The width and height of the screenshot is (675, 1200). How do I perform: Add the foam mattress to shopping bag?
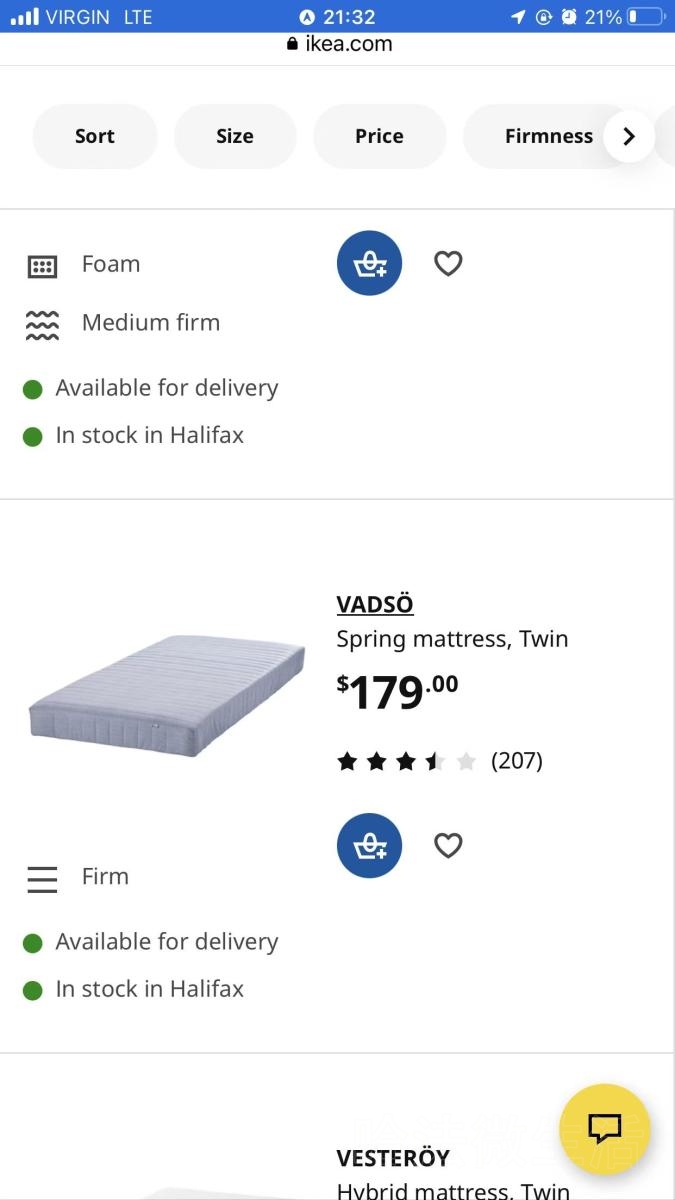369,263
